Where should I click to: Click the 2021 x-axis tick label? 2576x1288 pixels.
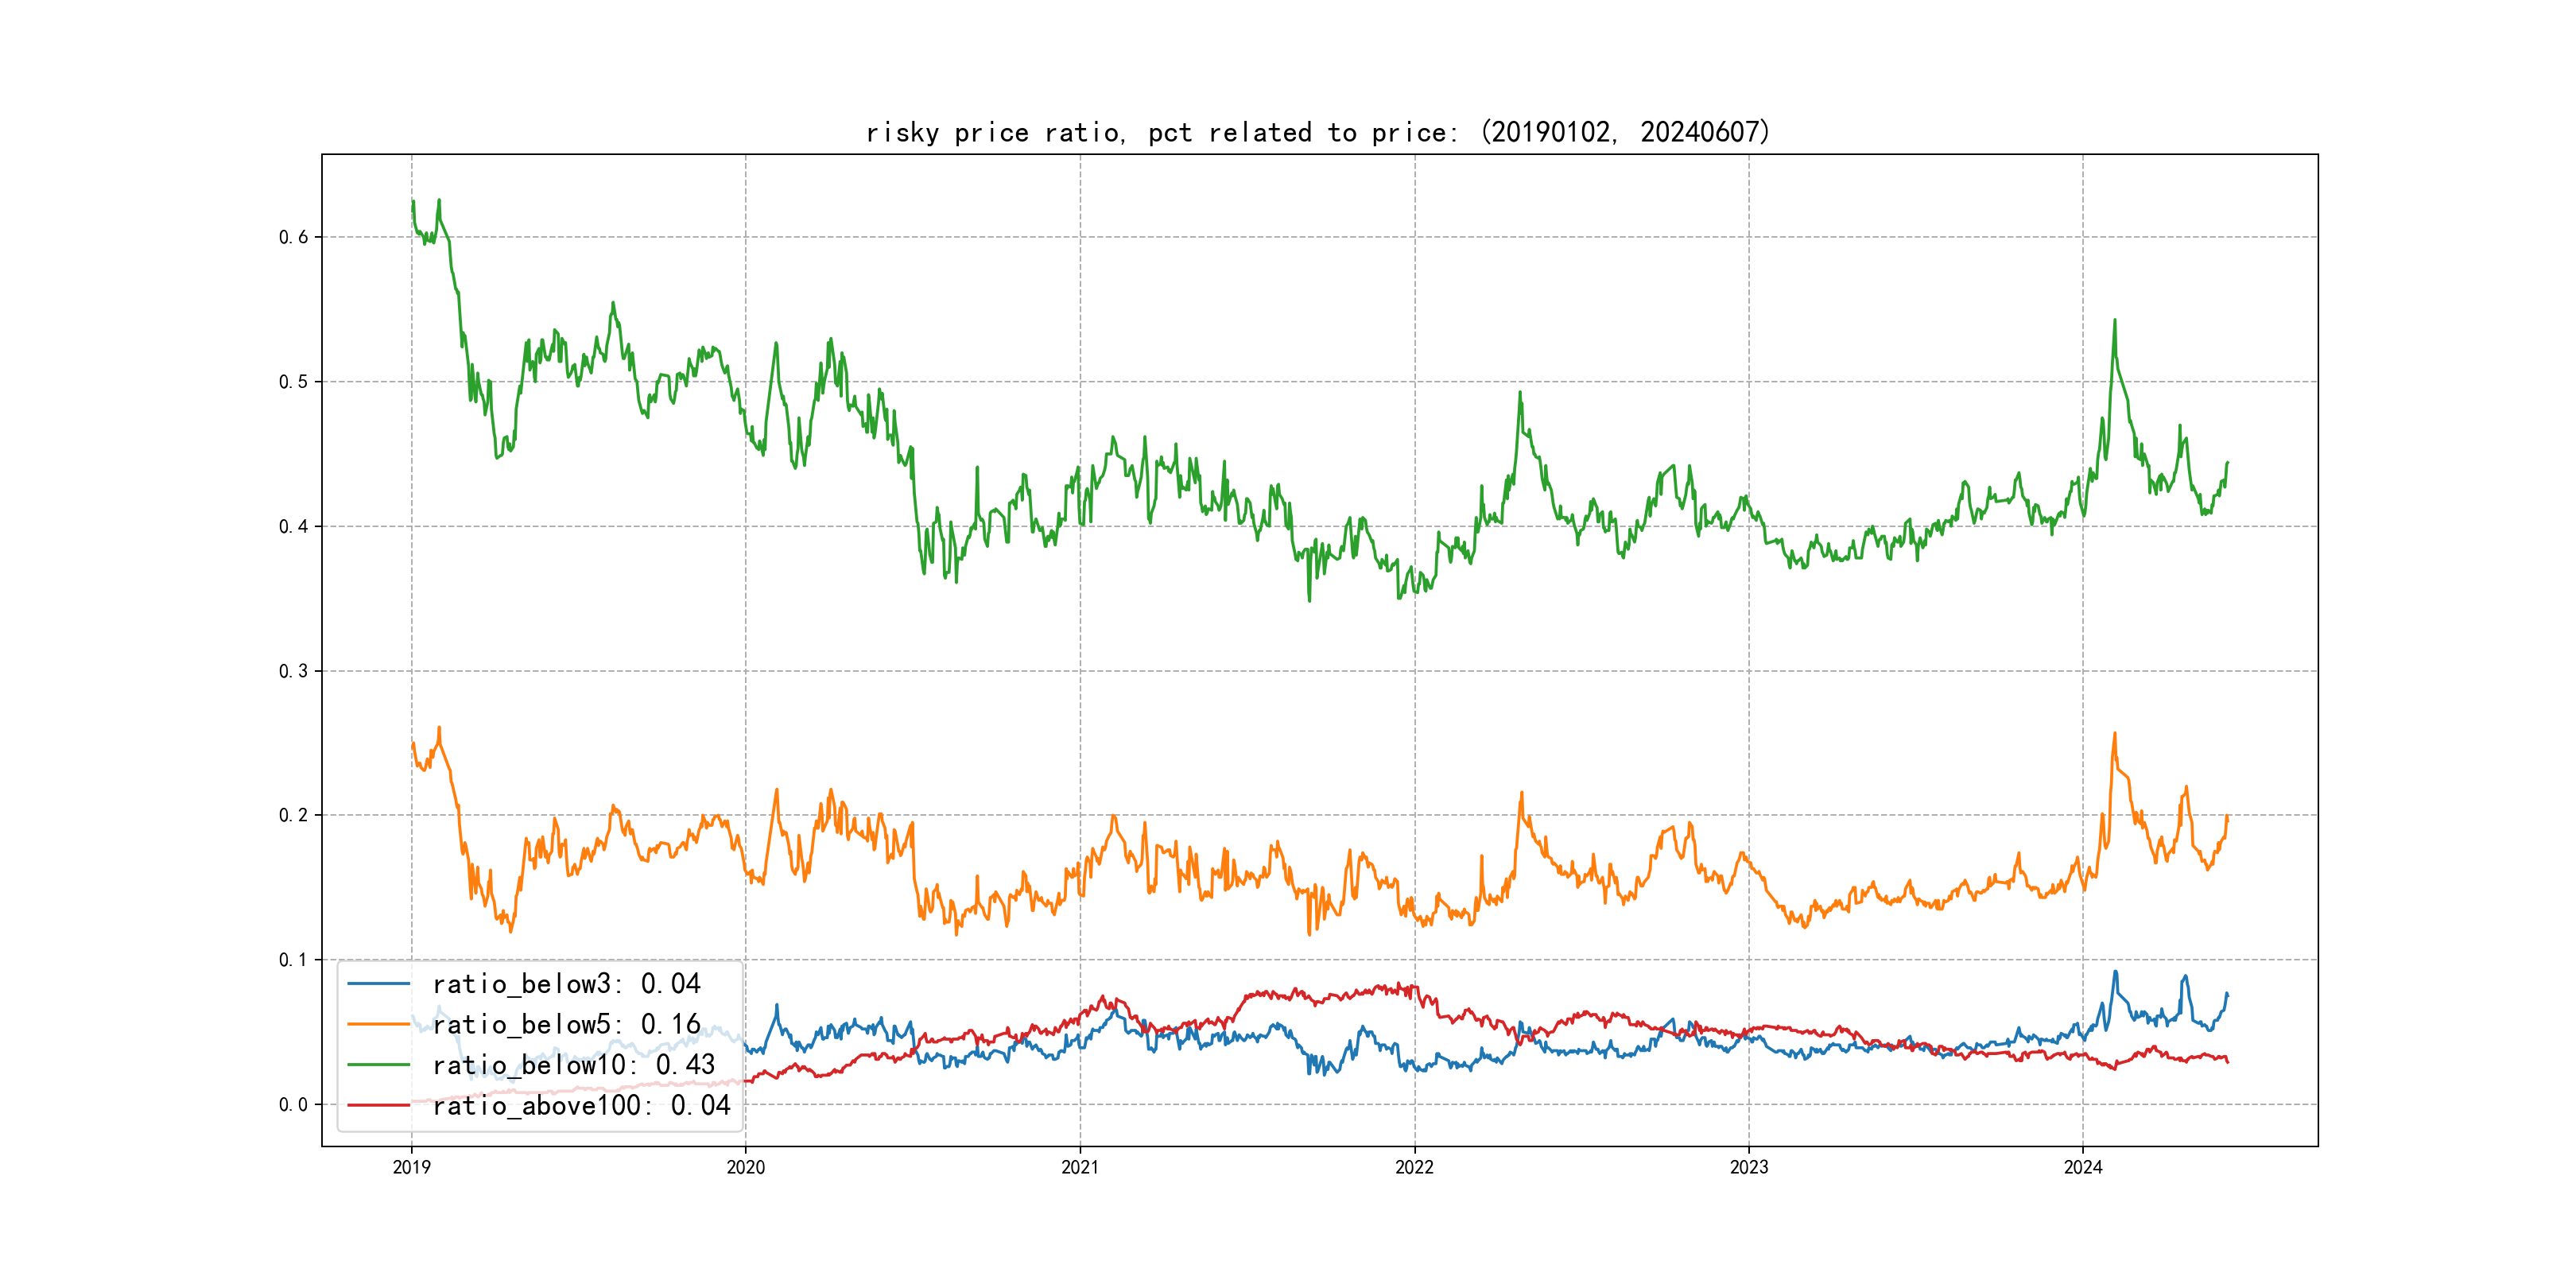click(x=1080, y=1167)
